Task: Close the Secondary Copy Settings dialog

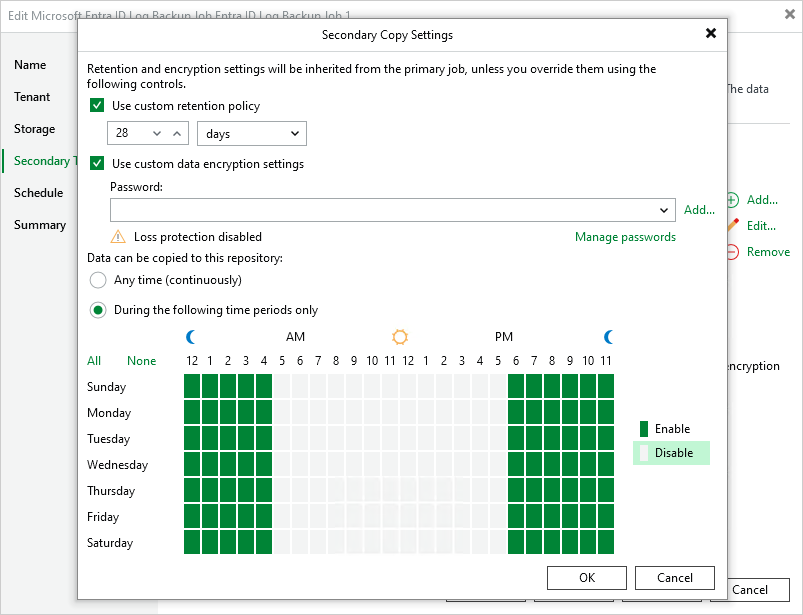Action: pos(711,33)
